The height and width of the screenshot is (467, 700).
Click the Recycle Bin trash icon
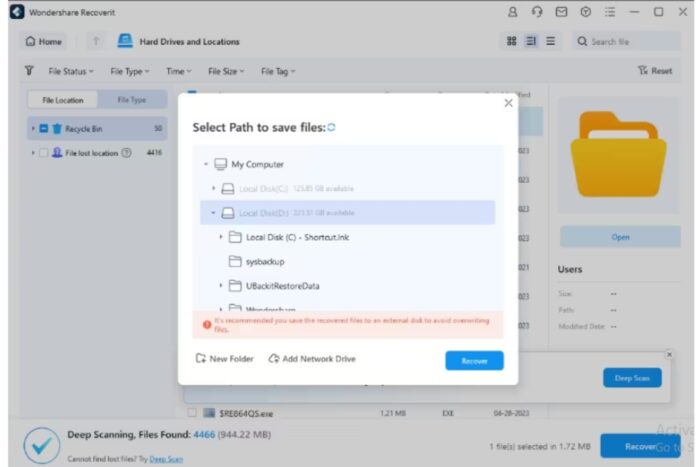pos(57,129)
